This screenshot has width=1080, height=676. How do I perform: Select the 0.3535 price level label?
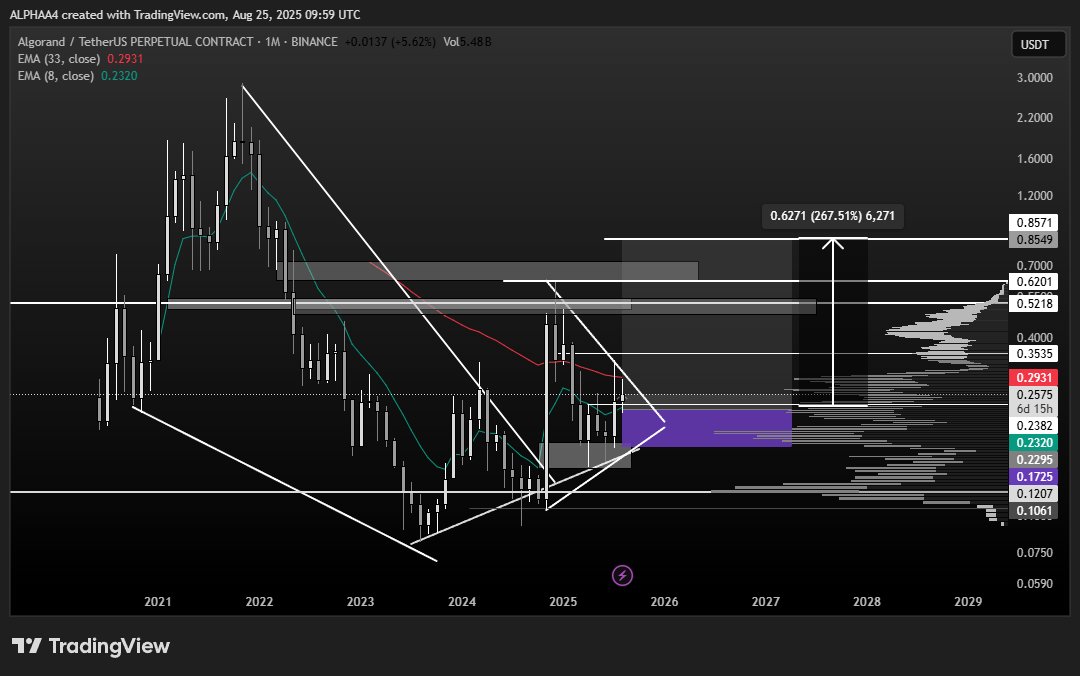[x=1033, y=354]
